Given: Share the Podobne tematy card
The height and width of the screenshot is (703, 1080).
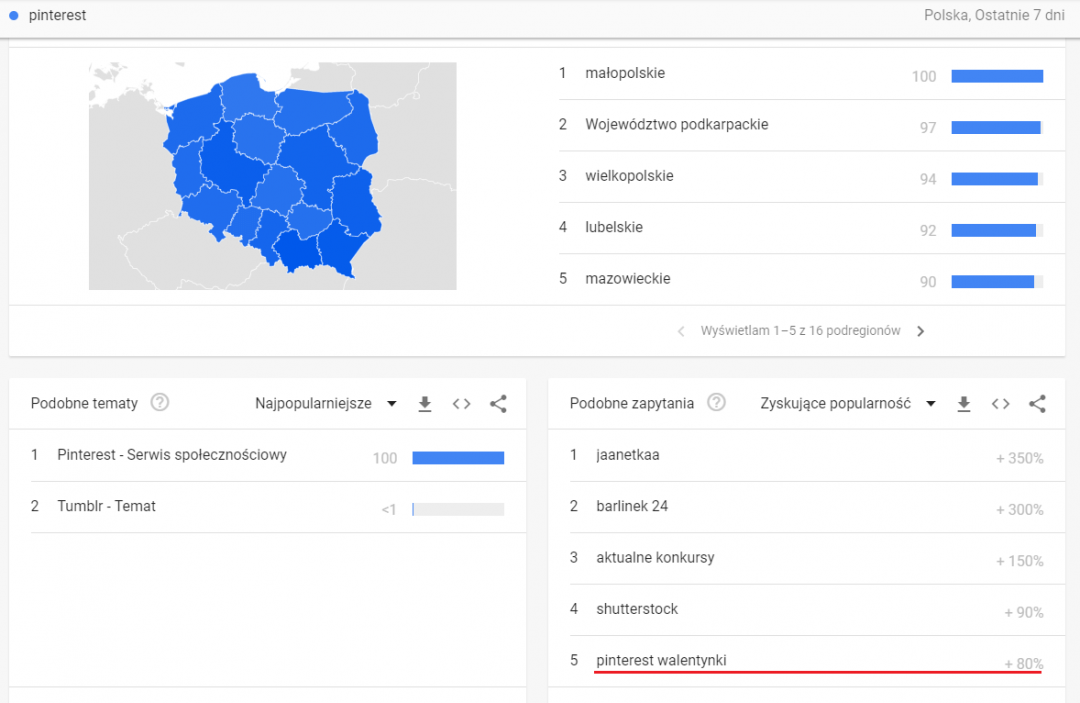Looking at the screenshot, I should tap(498, 404).
